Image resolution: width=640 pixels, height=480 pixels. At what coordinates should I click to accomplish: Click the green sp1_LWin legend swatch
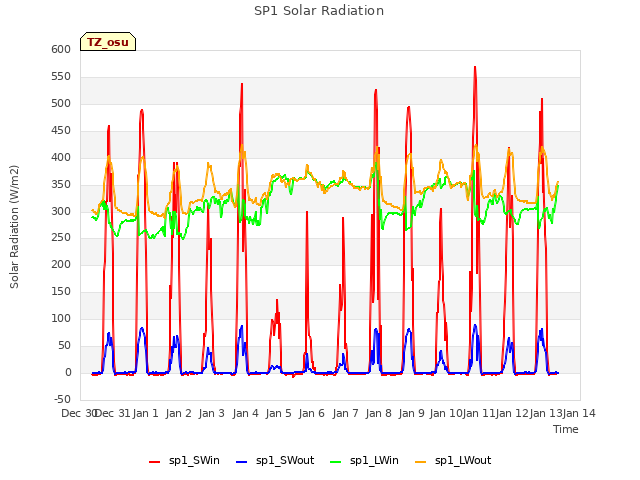336,462
